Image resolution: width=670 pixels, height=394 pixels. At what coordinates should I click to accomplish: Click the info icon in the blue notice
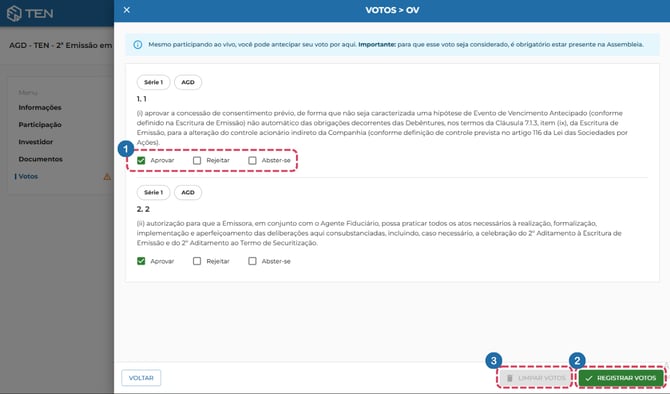(x=138, y=44)
